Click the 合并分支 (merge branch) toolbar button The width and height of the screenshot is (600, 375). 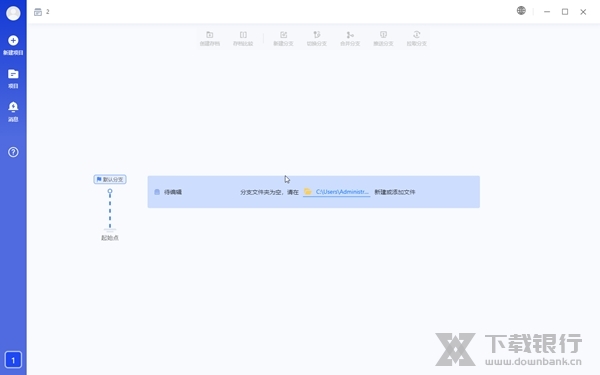(350, 39)
